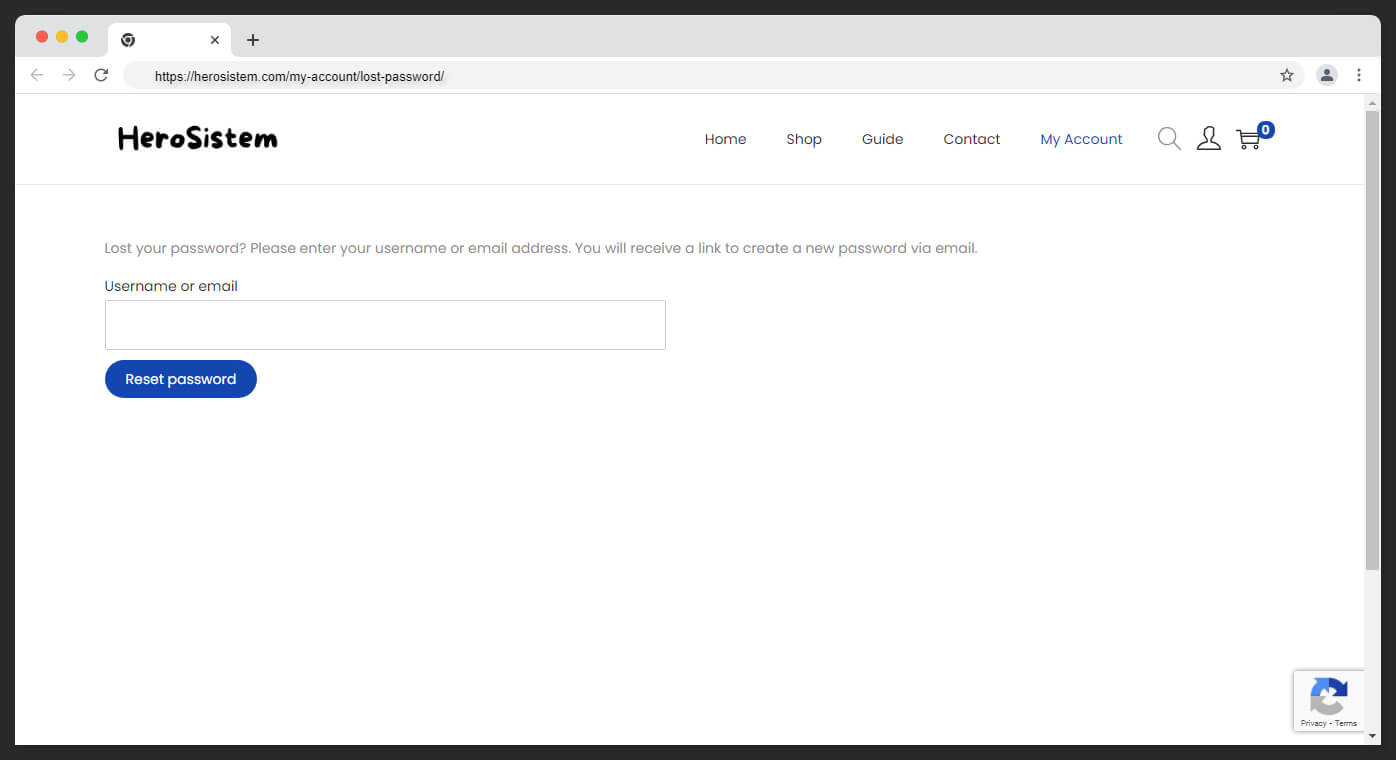Go to the Home menu item

(x=725, y=139)
